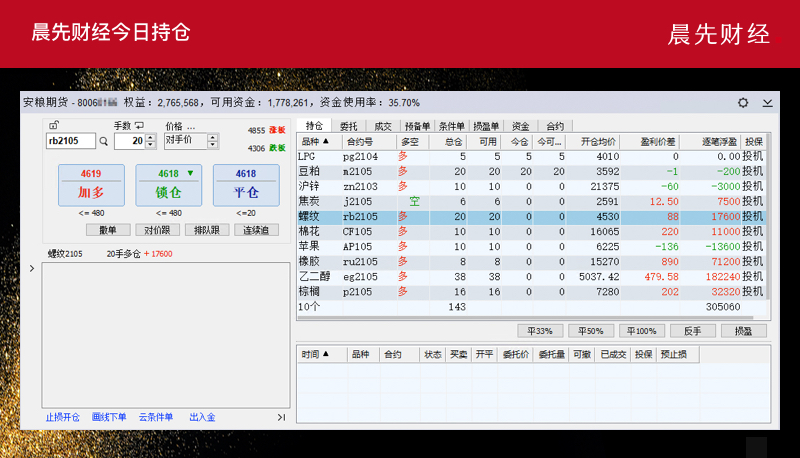Click the 手数 quantity stepper arrows
The height and width of the screenshot is (458, 800).
click(150, 142)
